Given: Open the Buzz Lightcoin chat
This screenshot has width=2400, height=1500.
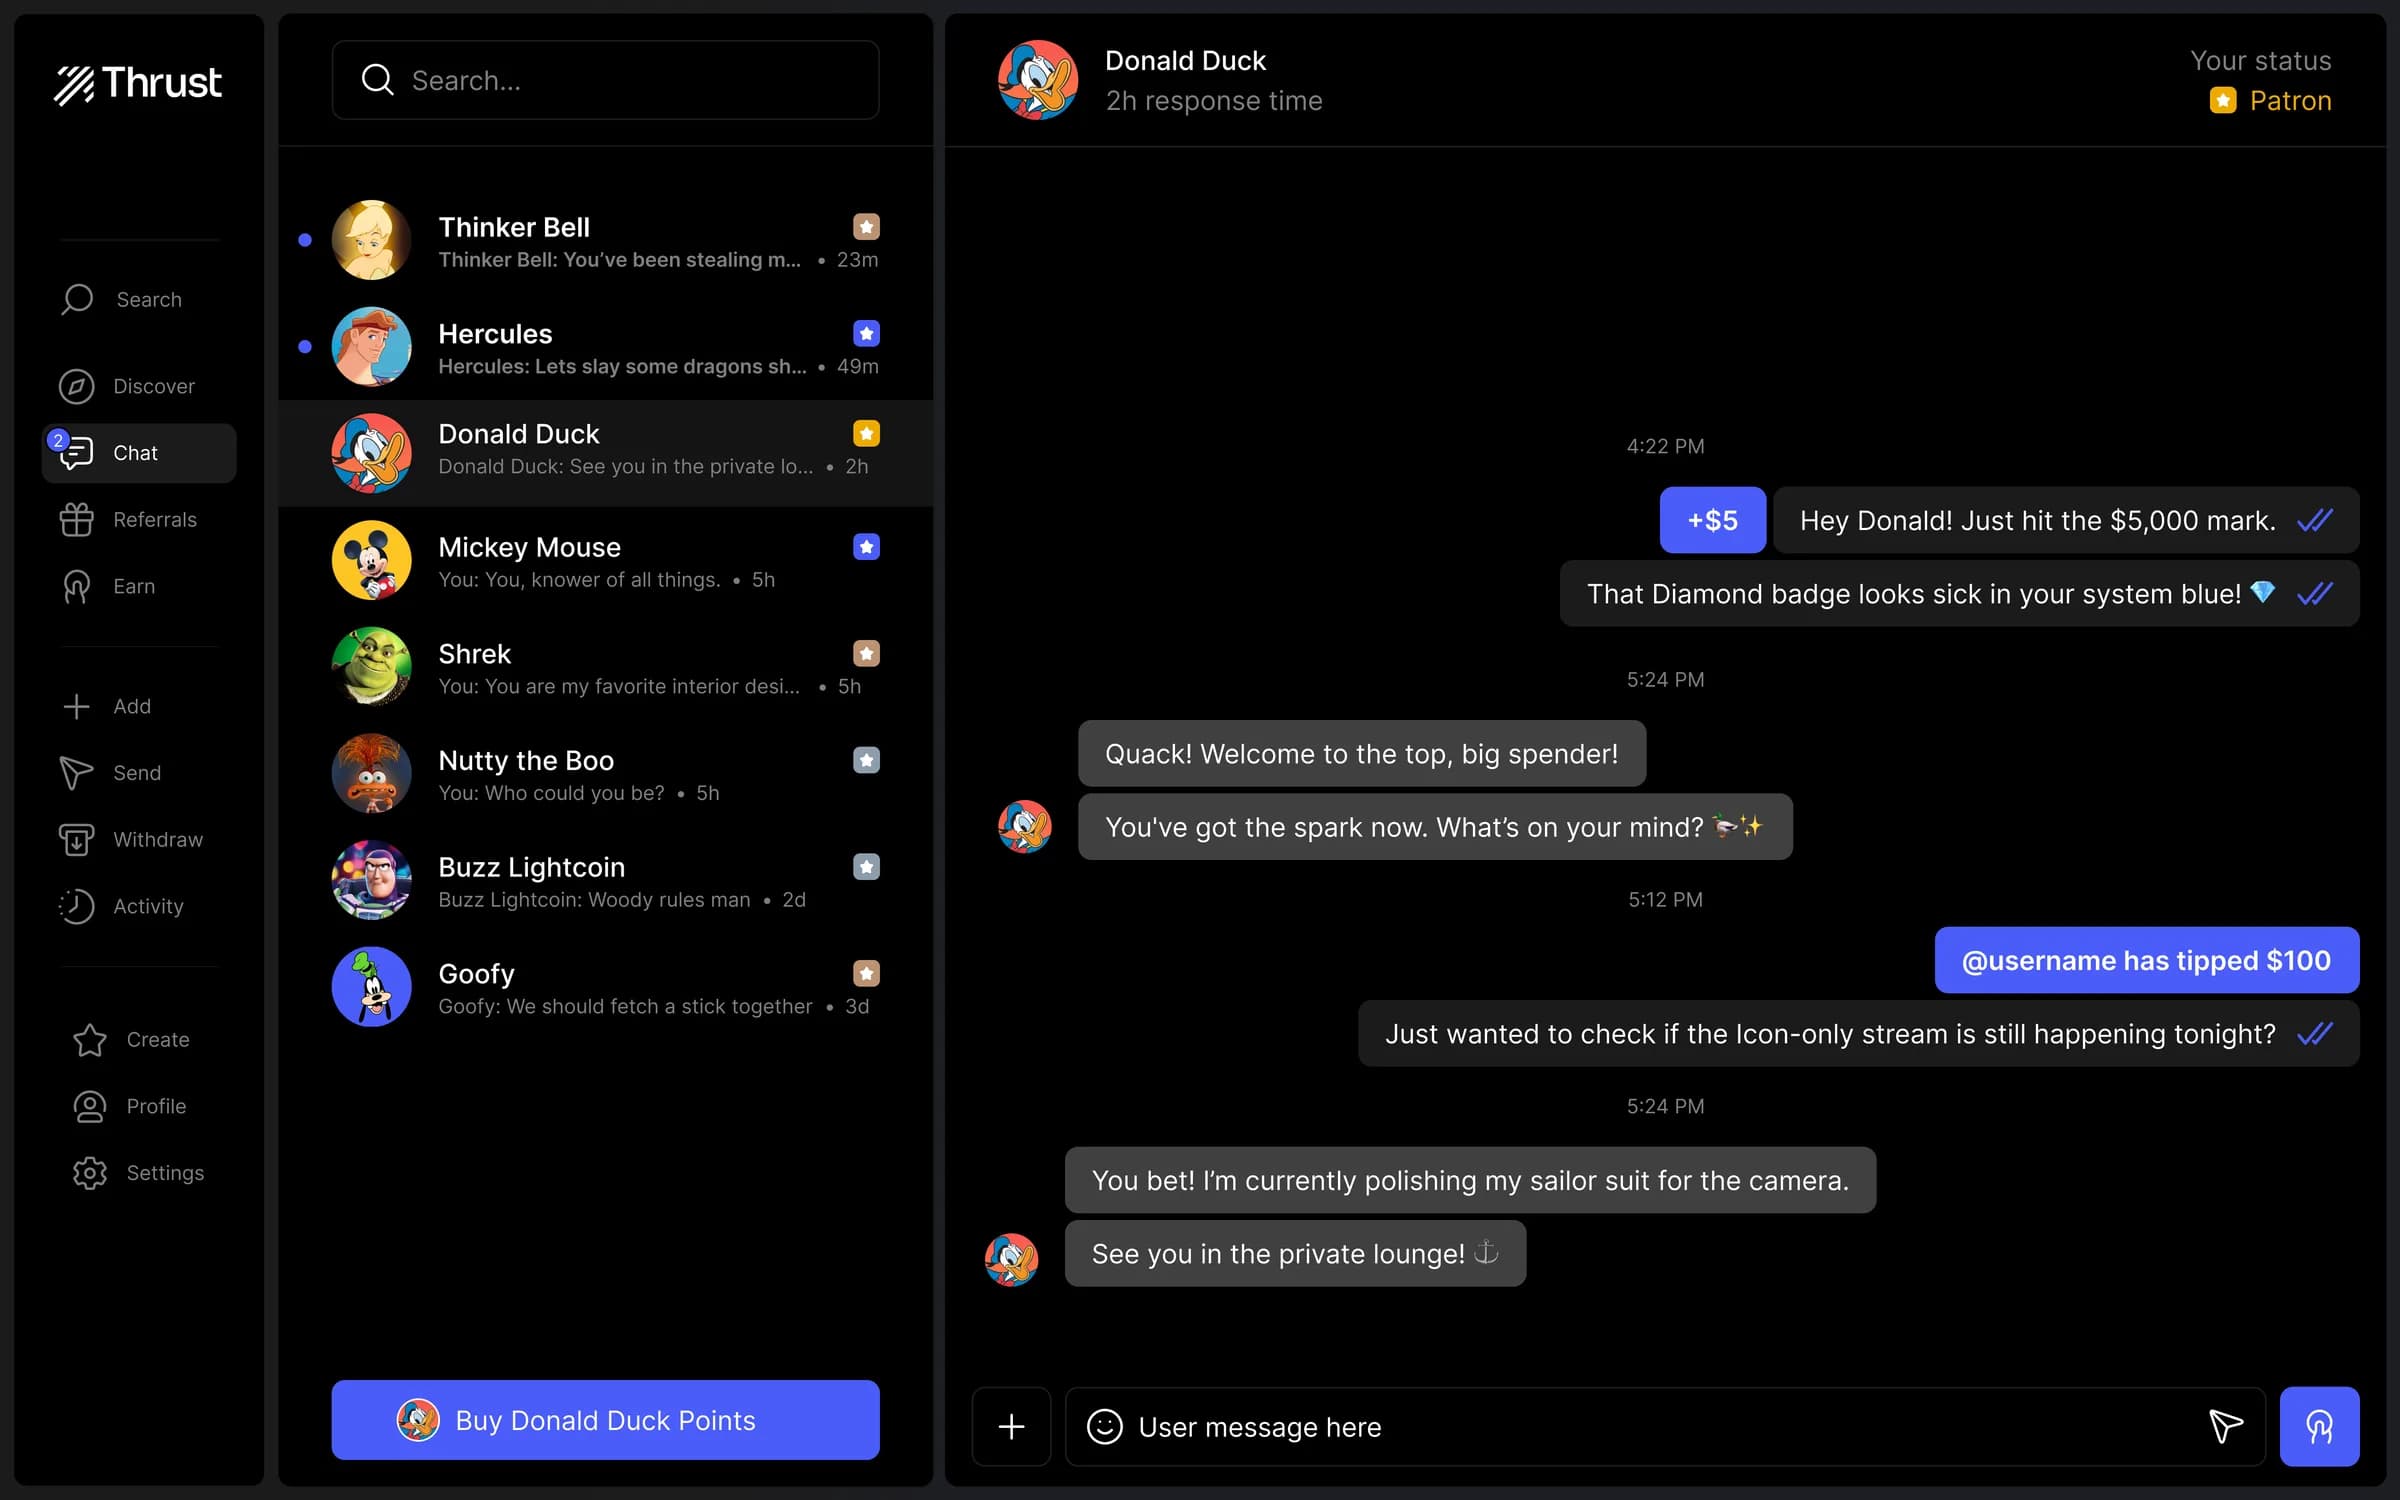Looking at the screenshot, I should click(x=605, y=880).
